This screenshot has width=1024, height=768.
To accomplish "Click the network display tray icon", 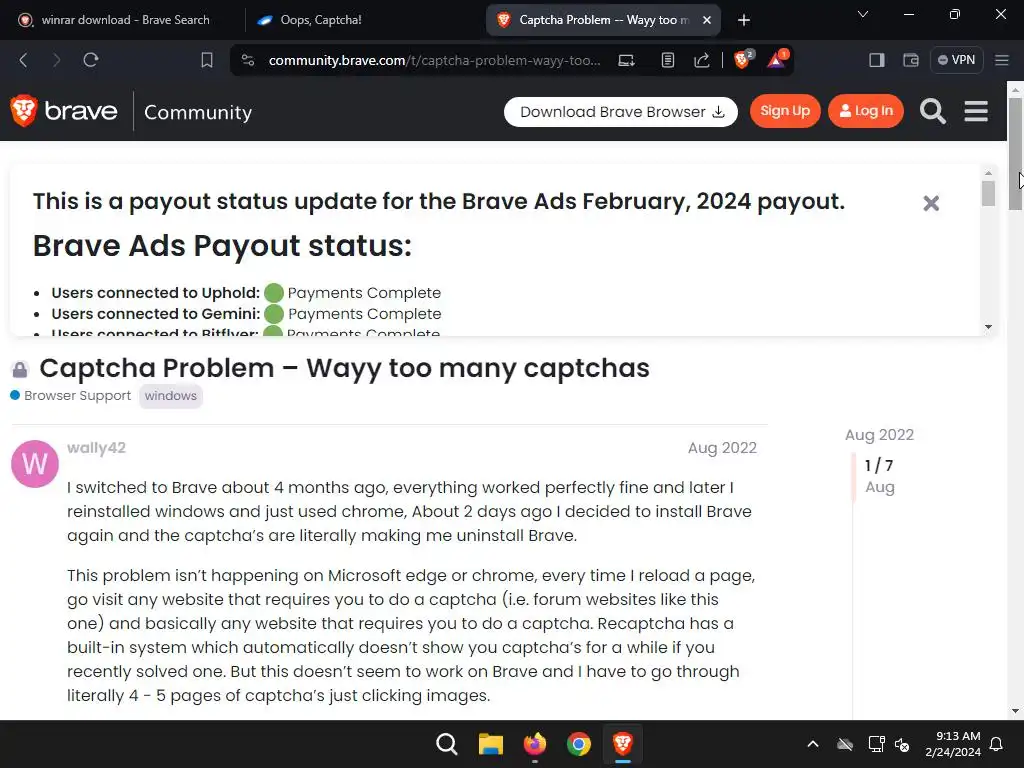I will 876,744.
